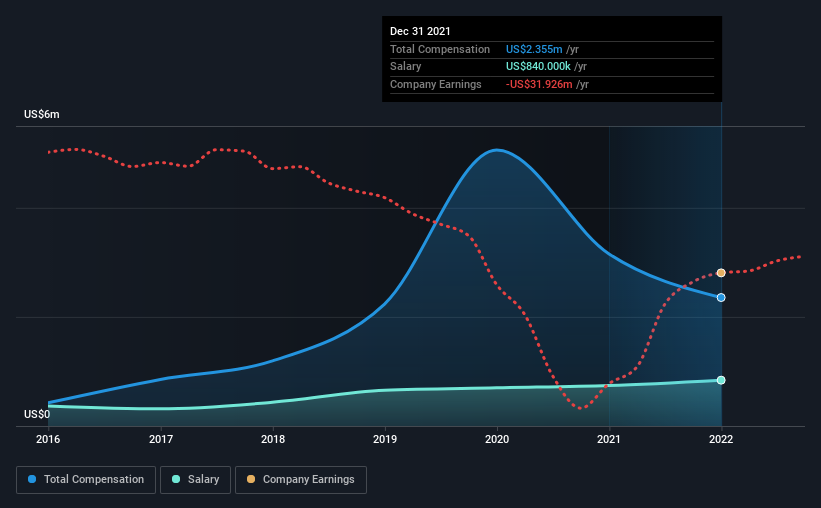Screen dimensions: 821x508
Task: Click the 2016 x-axis label
Action: coord(48,439)
